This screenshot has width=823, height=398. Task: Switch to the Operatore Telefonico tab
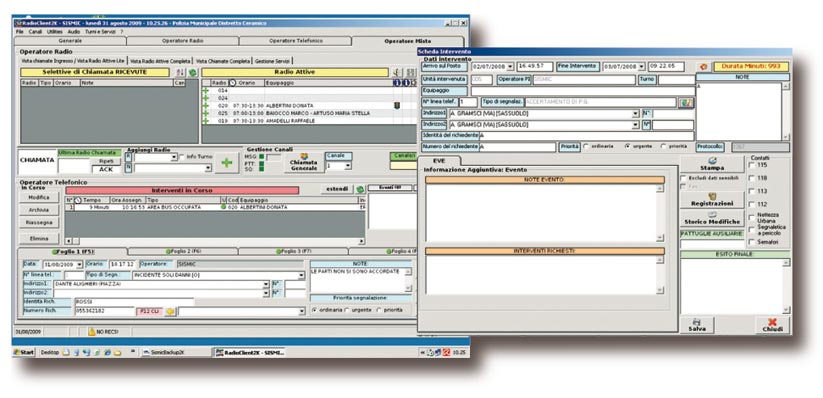coord(295,41)
